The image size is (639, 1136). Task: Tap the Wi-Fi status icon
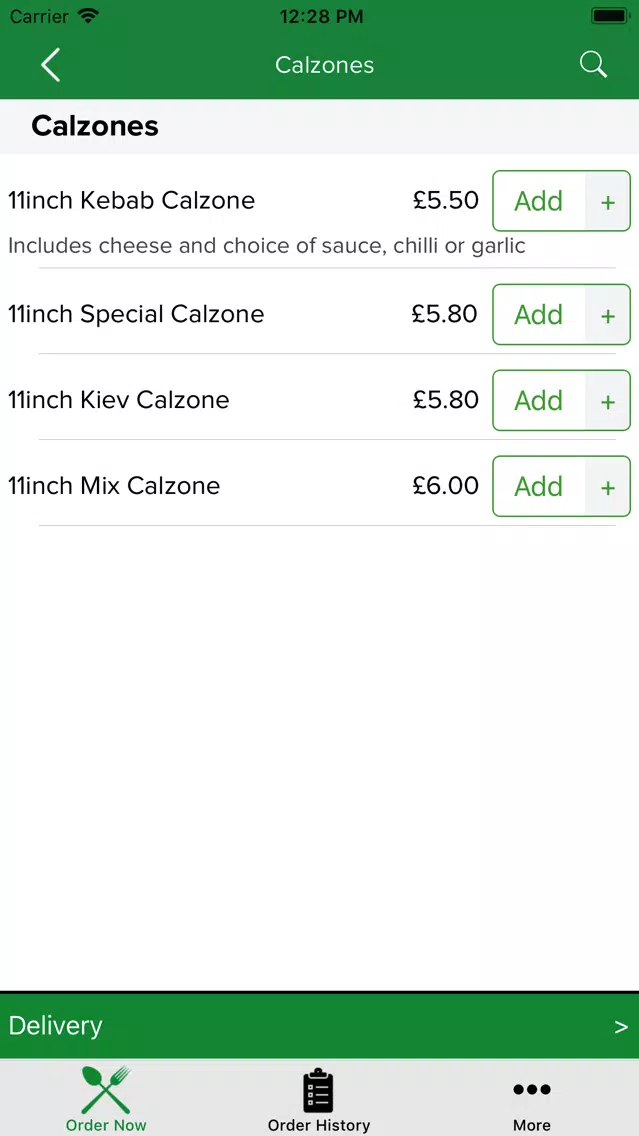pyautogui.click(x=88, y=15)
